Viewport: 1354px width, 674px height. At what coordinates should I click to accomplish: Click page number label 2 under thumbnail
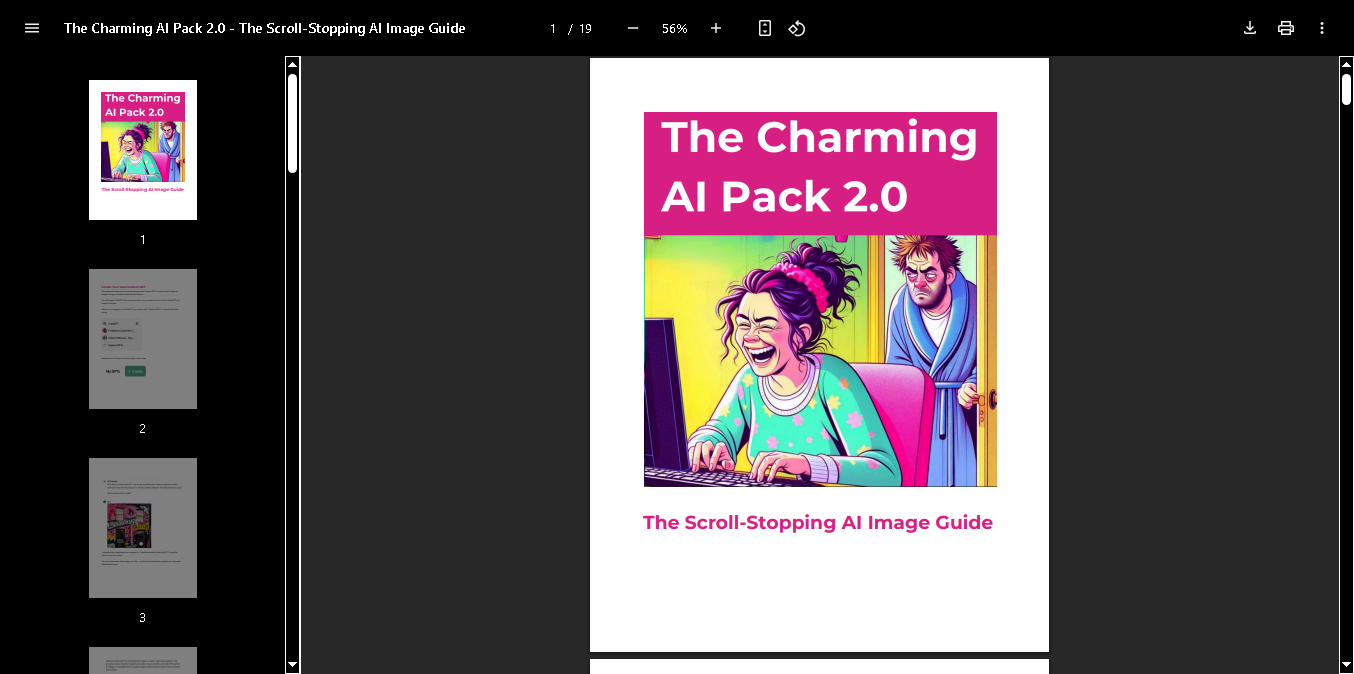point(143,429)
